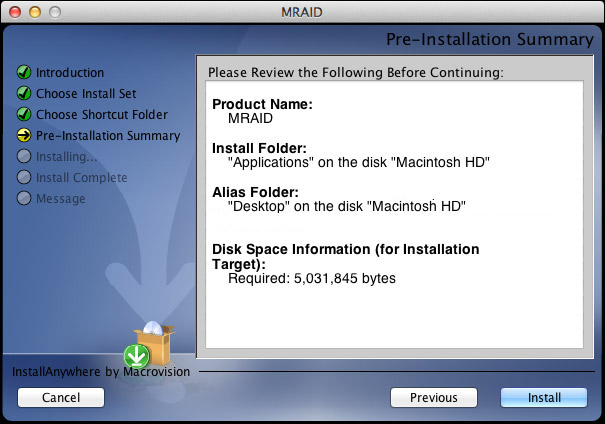The width and height of the screenshot is (605, 424).
Task: Select the Introduction step label
Action: pos(70,73)
